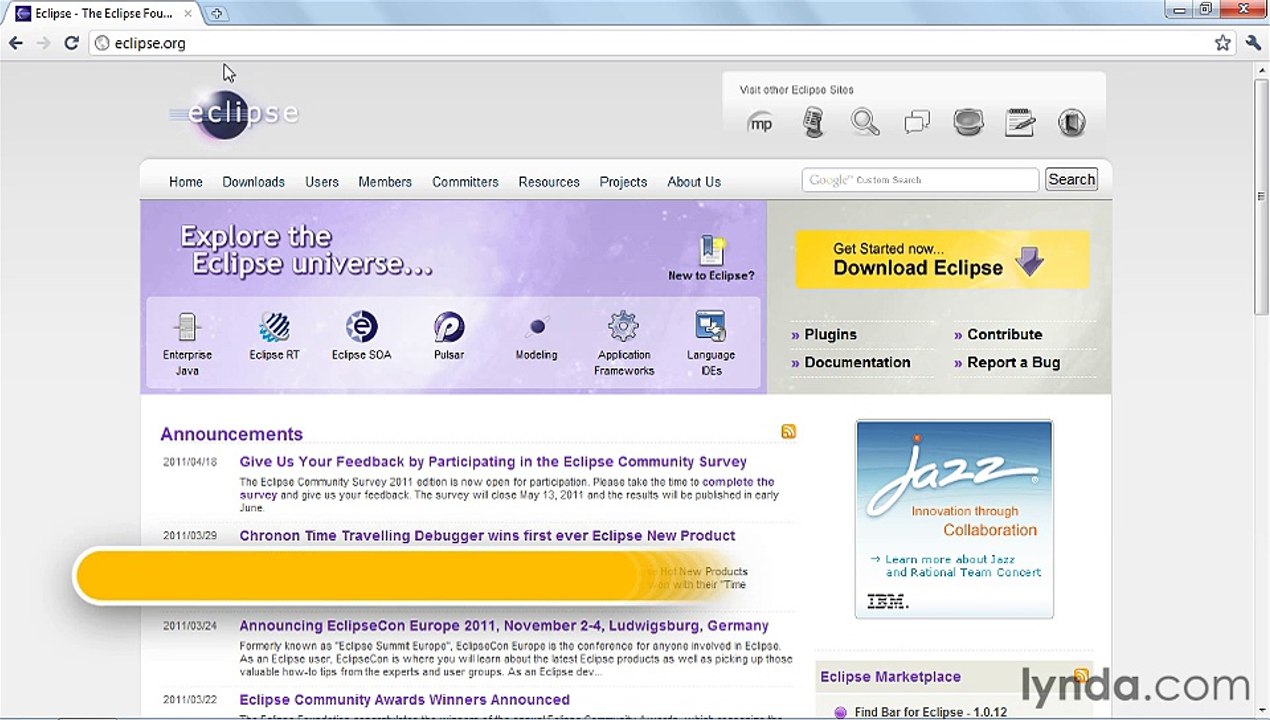Image resolution: width=1270 pixels, height=720 pixels.
Task: Open Chrome's wrench settings menu
Action: point(1253,43)
